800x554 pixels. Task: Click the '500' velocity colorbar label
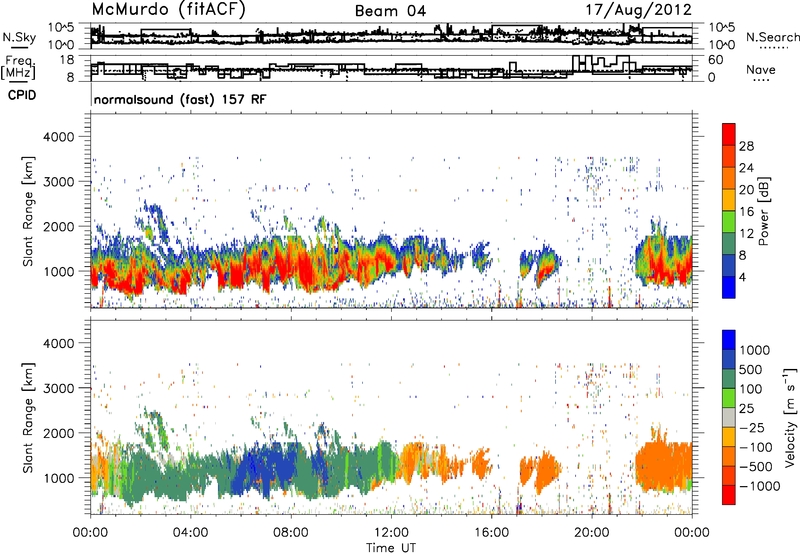tap(750, 370)
